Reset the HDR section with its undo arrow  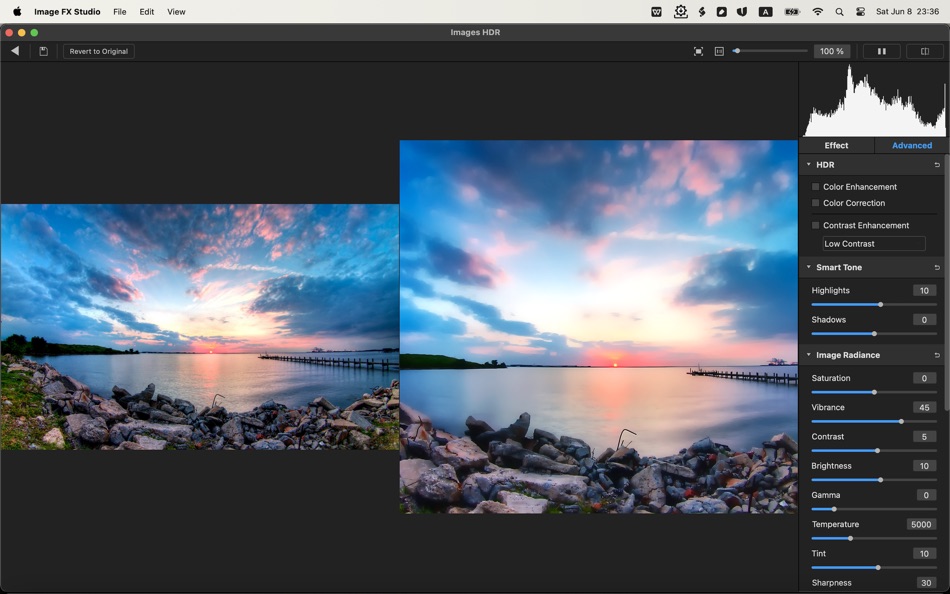tap(937, 164)
